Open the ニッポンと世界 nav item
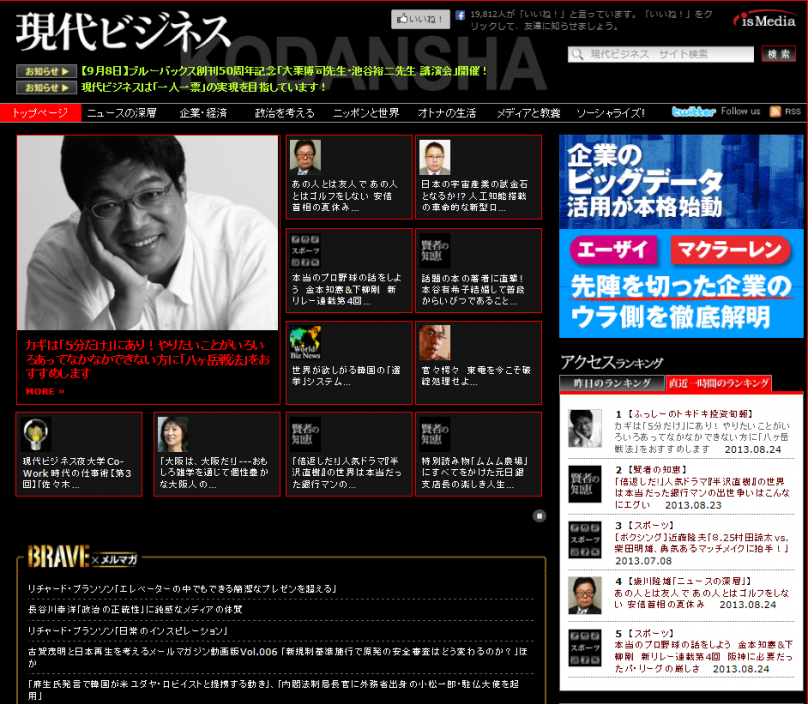Viewport: 808px width, 704px height. (366, 113)
